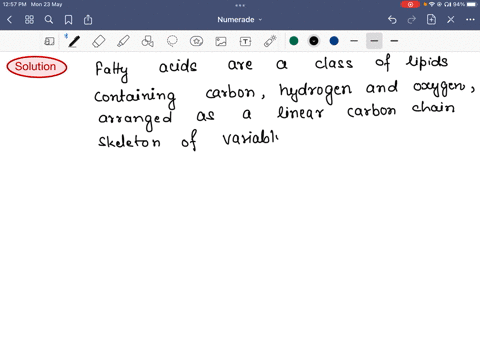The height and width of the screenshot is (360, 480).
Task: Tap the red Solution label
Action: (37, 67)
